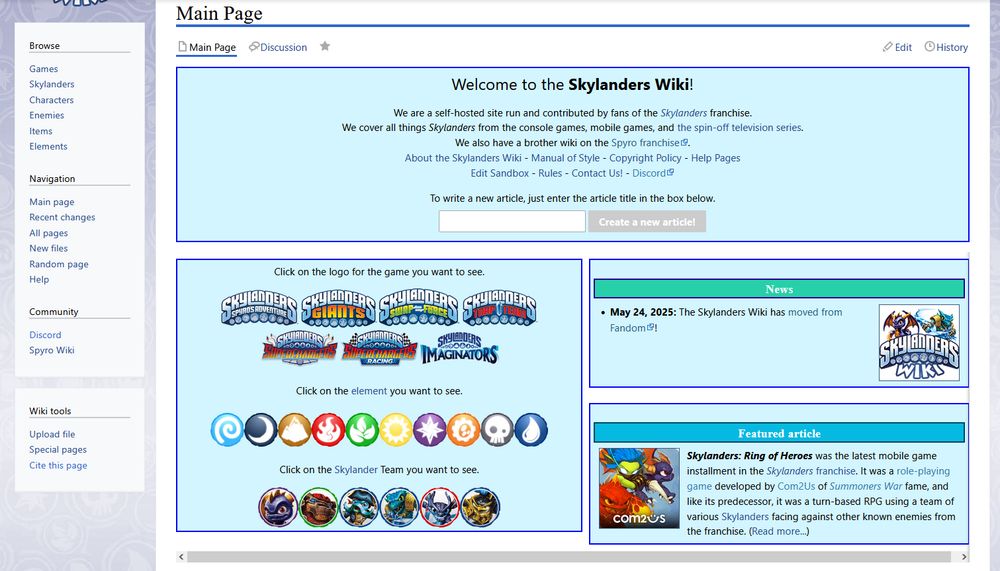This screenshot has height=571, width=1000.
Task: Open the Edit Sandbox link
Action: pyautogui.click(x=500, y=174)
